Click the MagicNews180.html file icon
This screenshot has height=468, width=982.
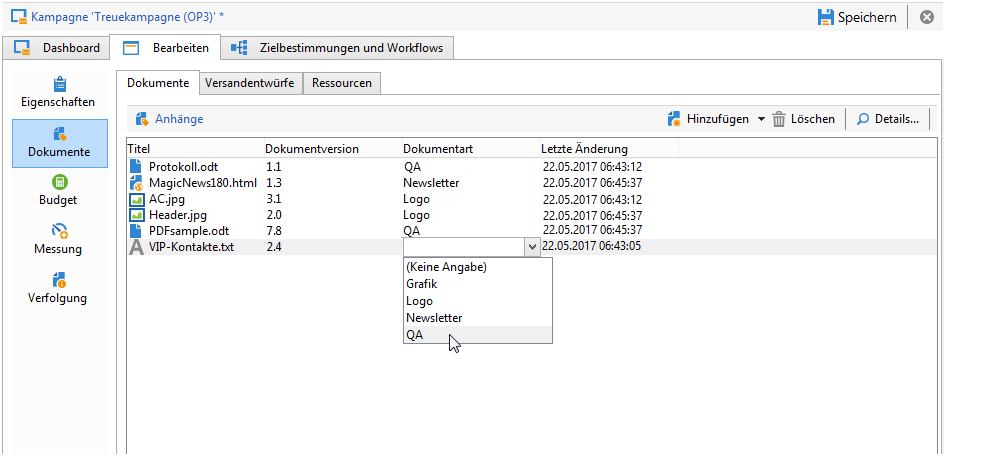point(137,183)
